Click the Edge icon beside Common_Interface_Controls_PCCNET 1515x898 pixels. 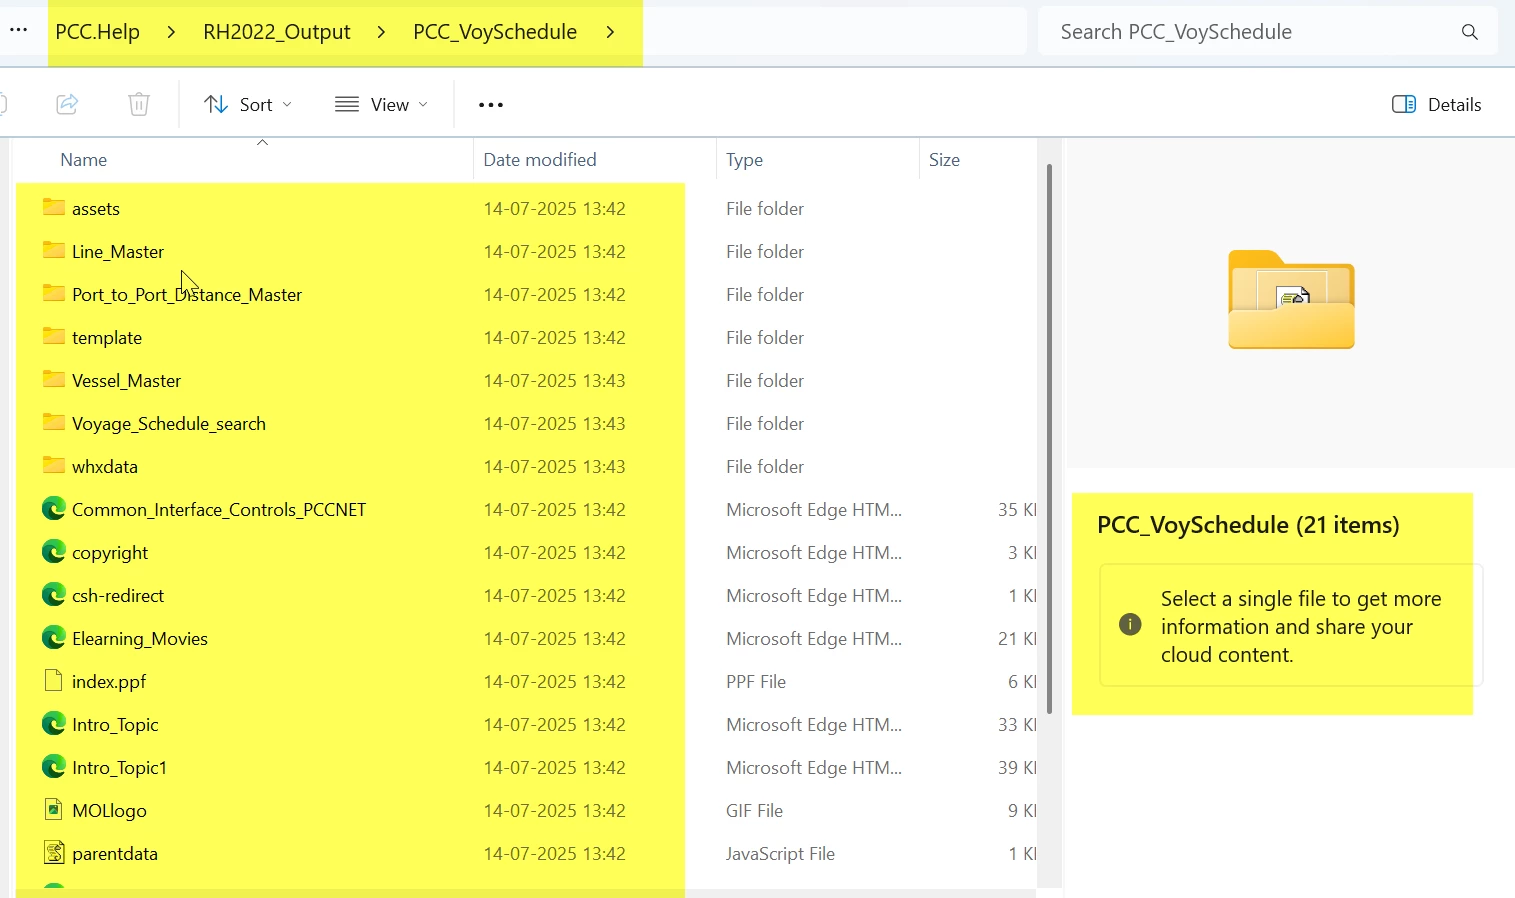coord(54,509)
